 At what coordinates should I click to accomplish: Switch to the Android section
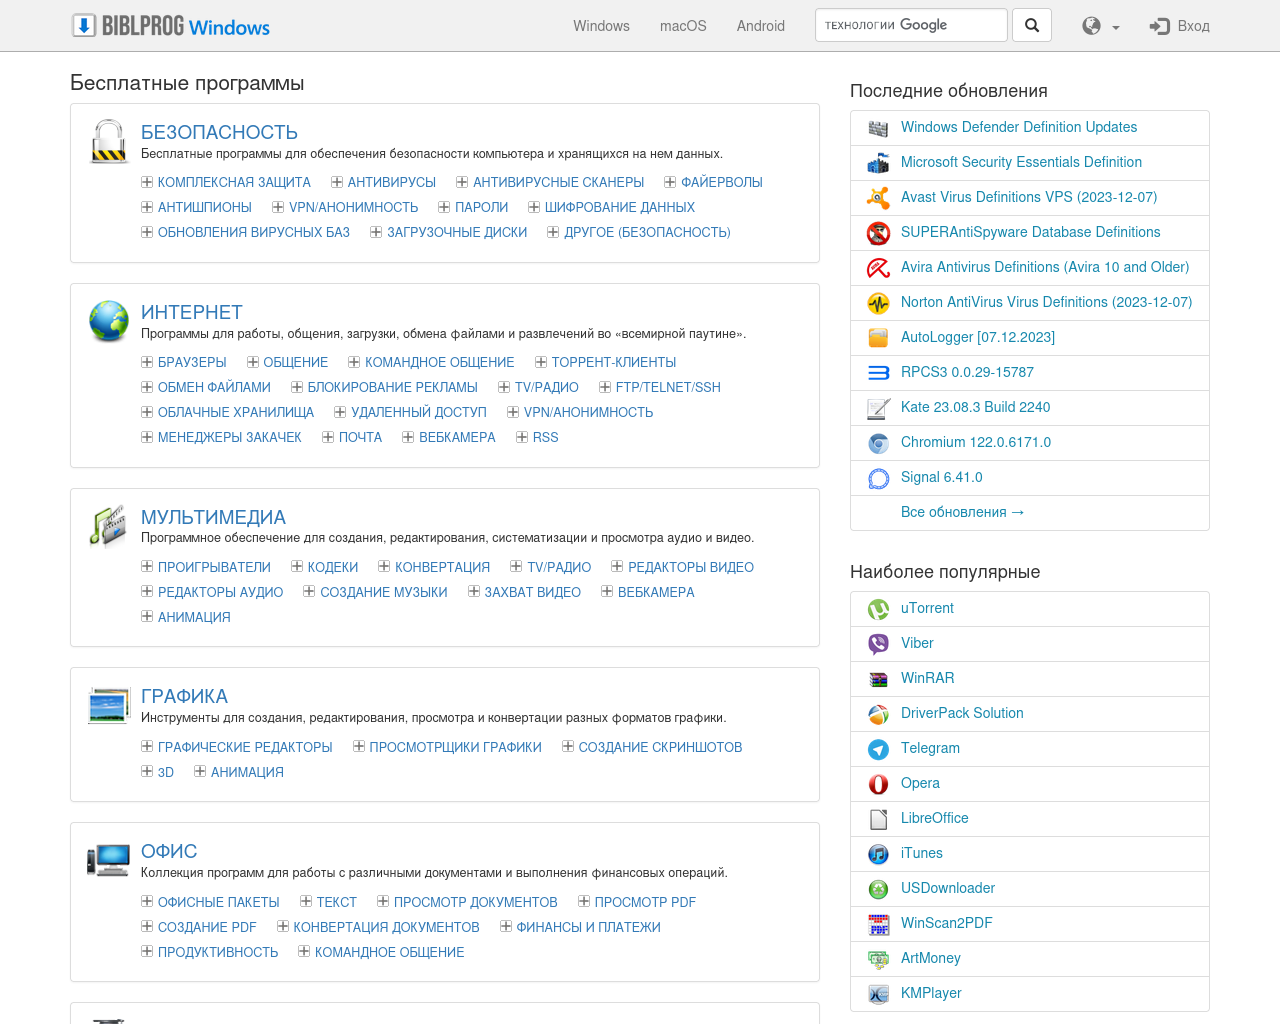click(x=761, y=26)
